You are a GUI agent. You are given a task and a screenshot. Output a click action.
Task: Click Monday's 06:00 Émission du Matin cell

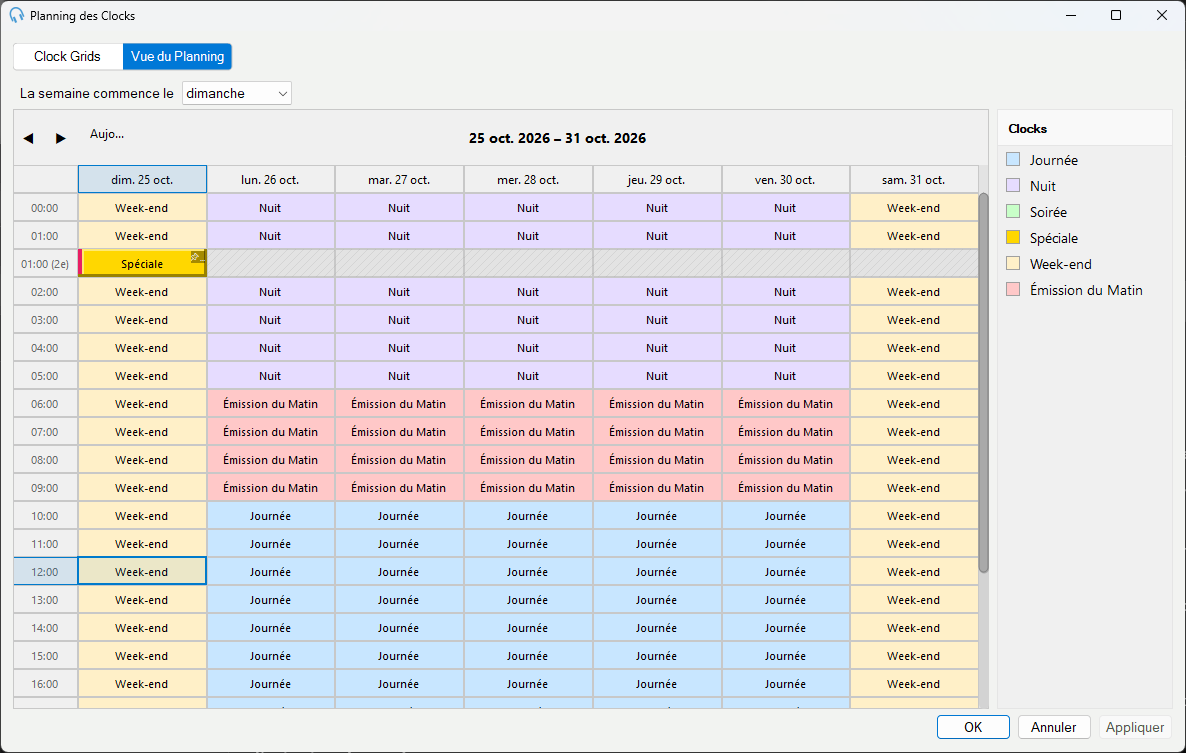271,404
